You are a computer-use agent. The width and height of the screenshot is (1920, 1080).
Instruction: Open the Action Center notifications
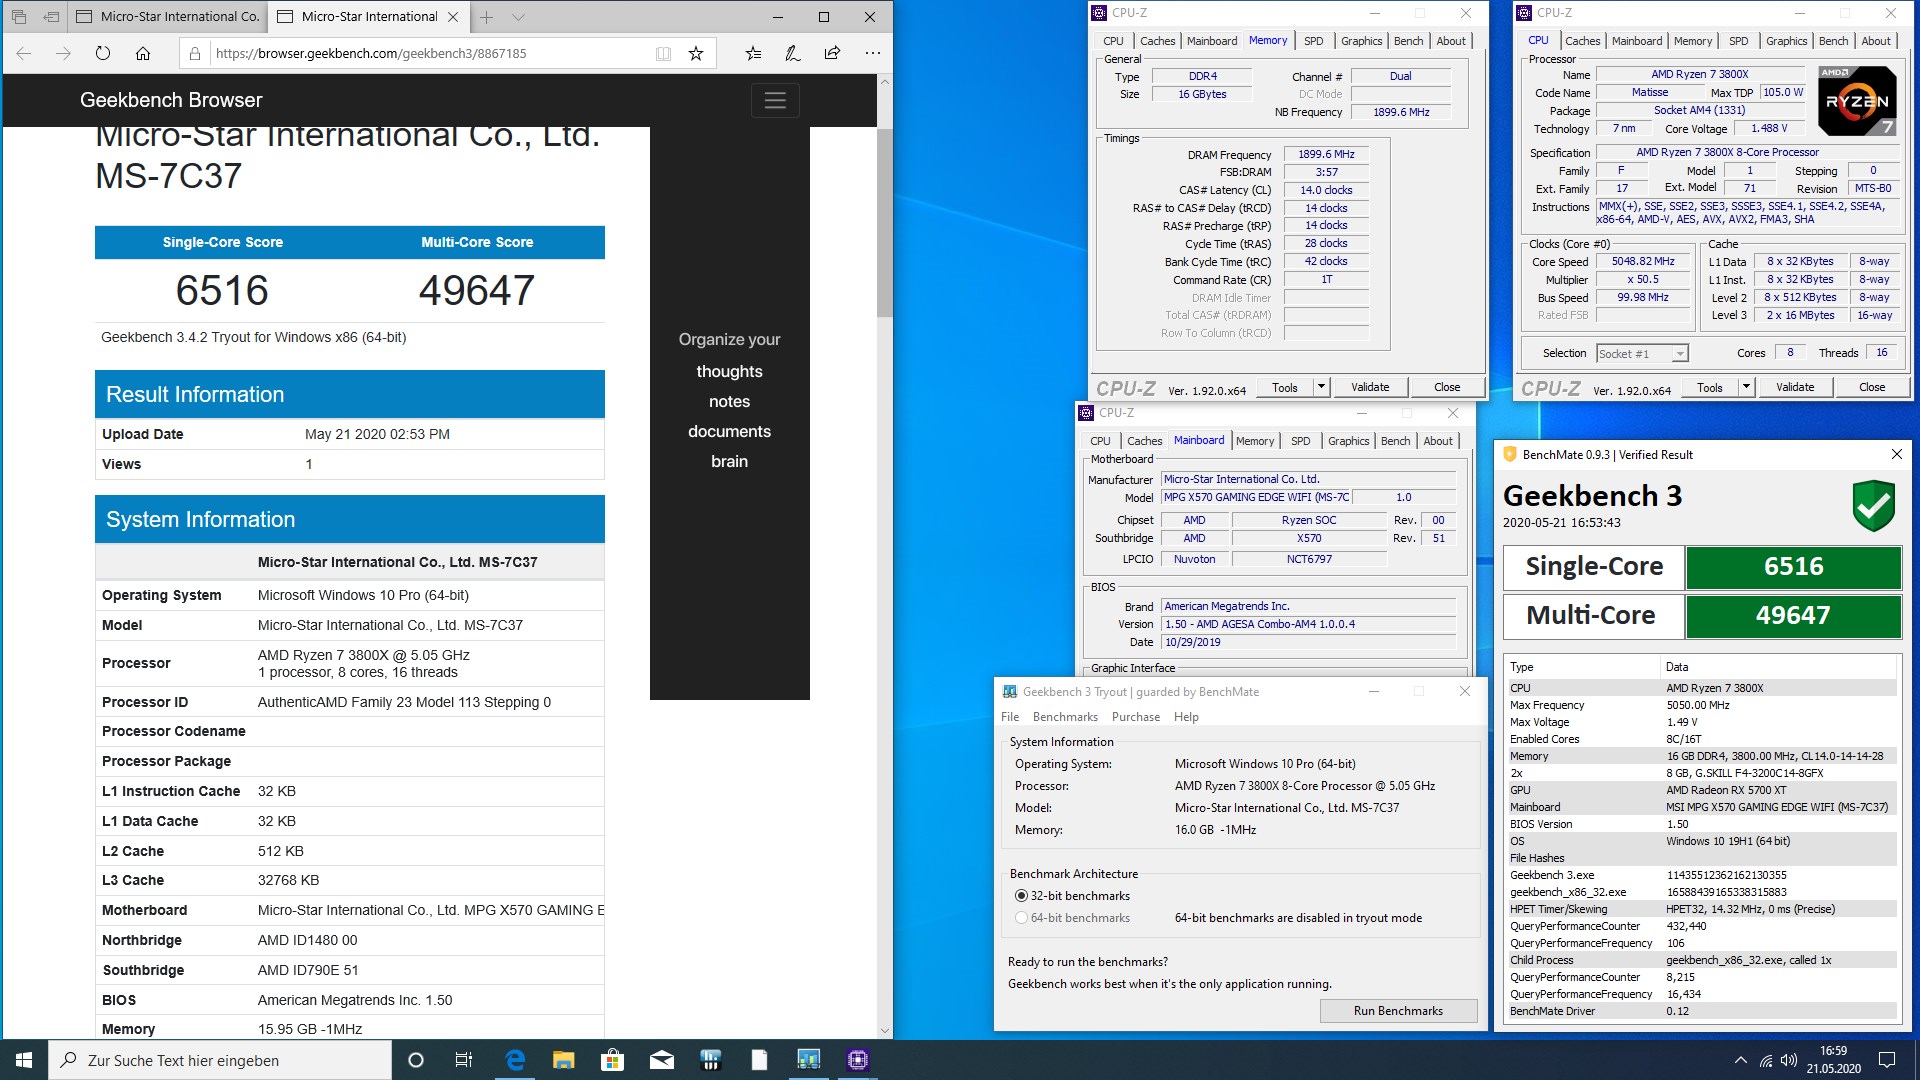[1887, 1060]
